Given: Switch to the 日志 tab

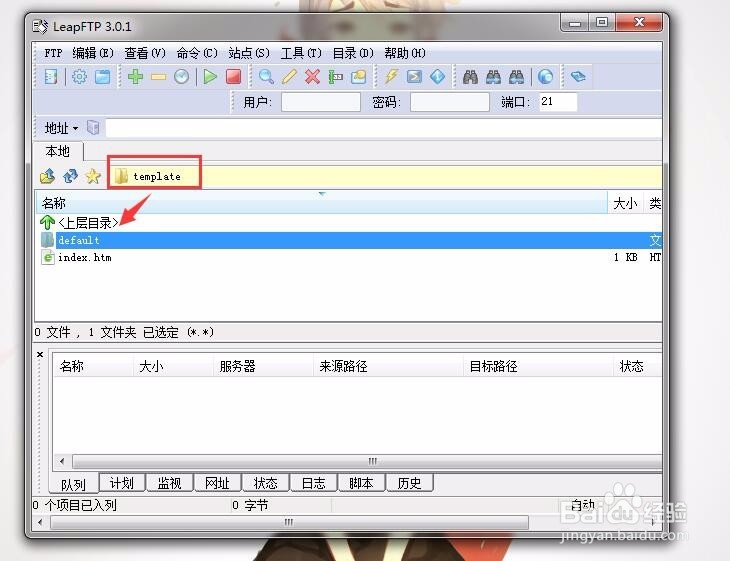Looking at the screenshot, I should pyautogui.click(x=313, y=483).
